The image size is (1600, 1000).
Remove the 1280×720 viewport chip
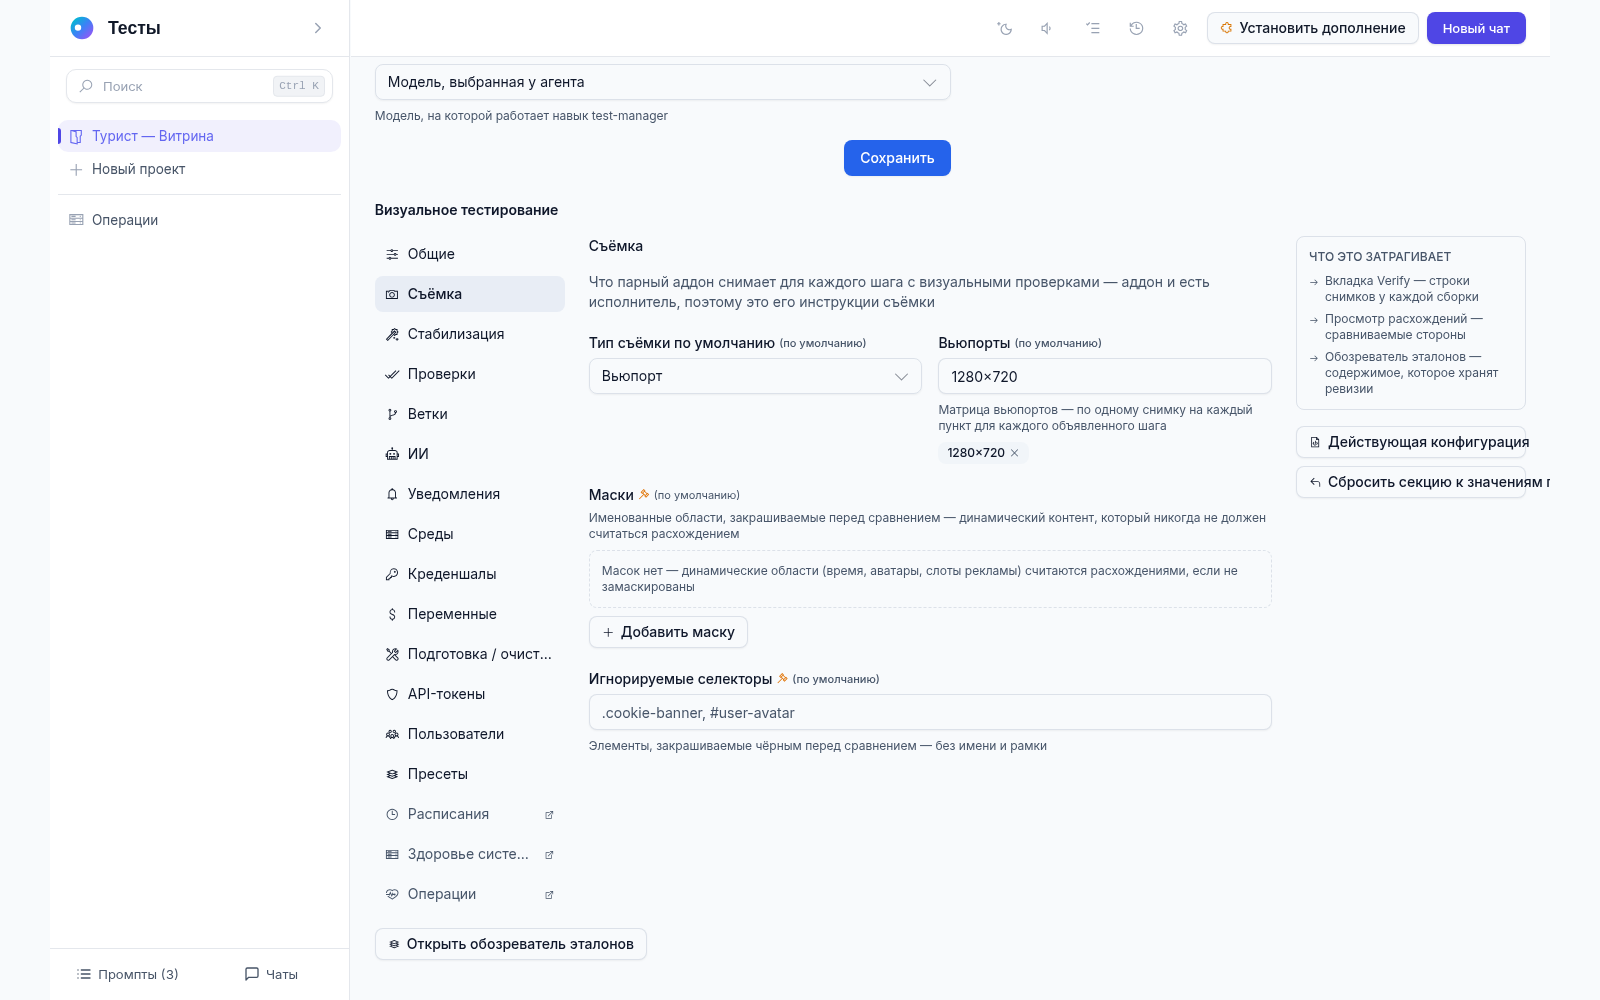[x=1014, y=453]
